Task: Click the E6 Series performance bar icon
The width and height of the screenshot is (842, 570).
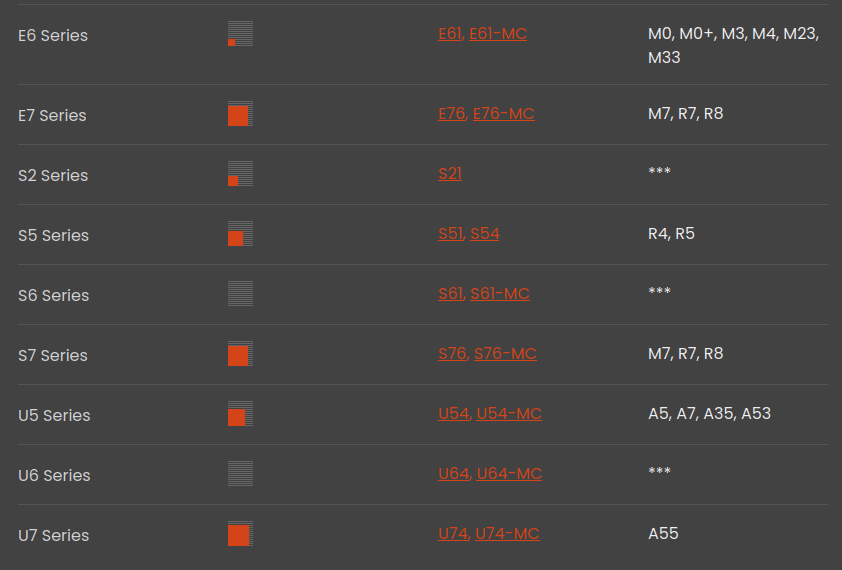Action: tap(240, 34)
